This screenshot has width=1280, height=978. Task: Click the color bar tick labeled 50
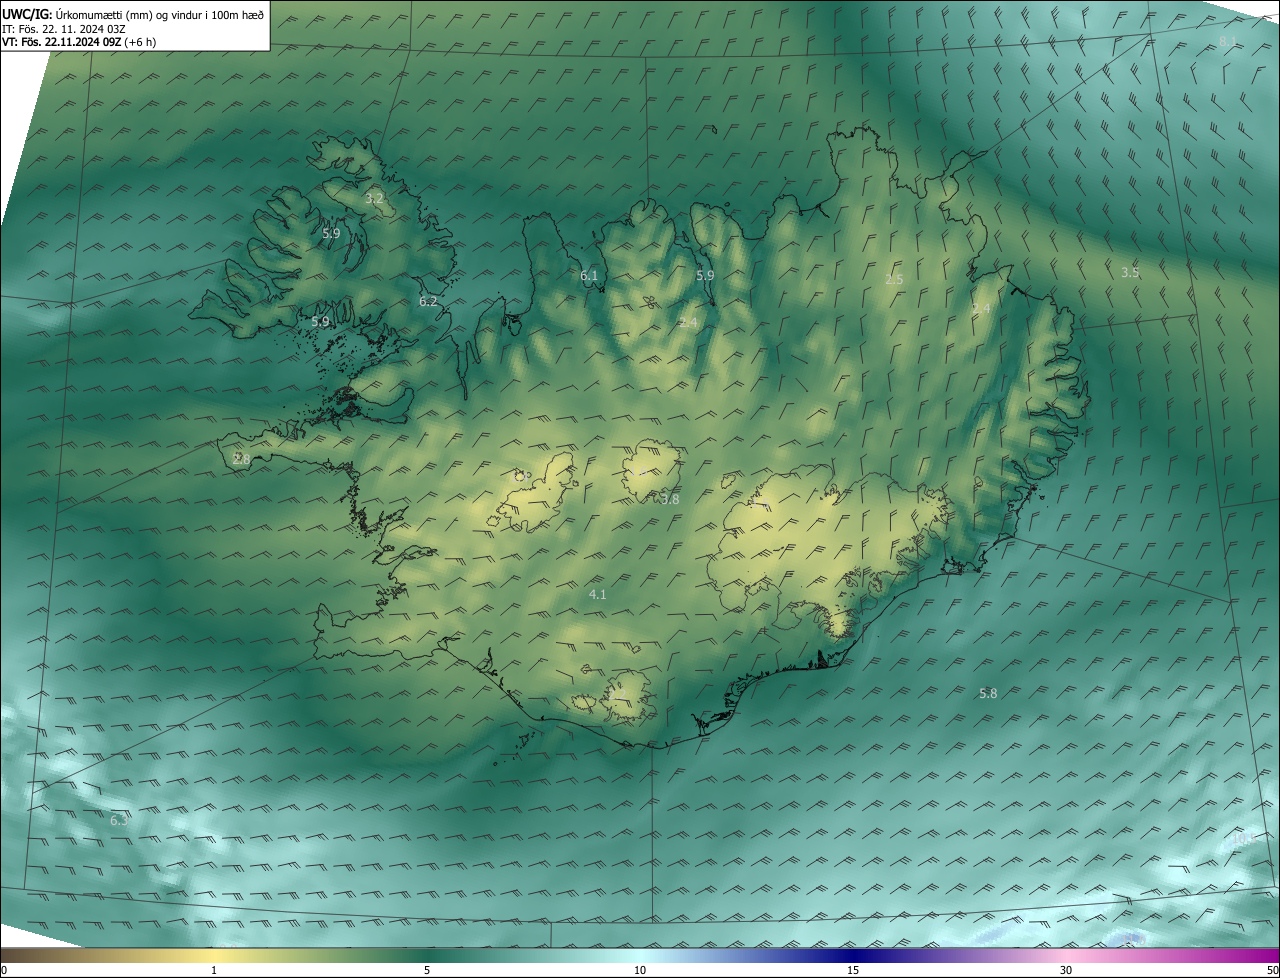click(x=1273, y=970)
